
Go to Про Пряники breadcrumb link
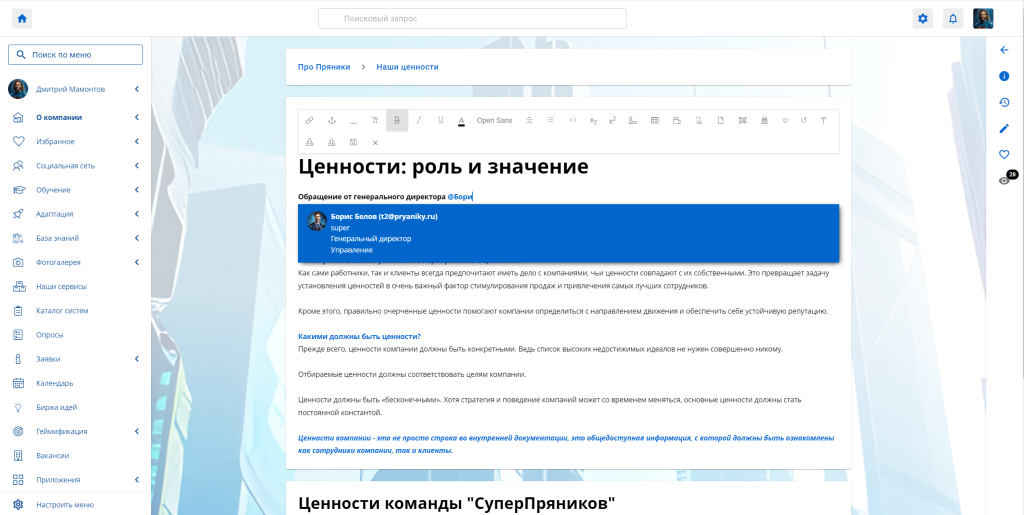click(324, 67)
